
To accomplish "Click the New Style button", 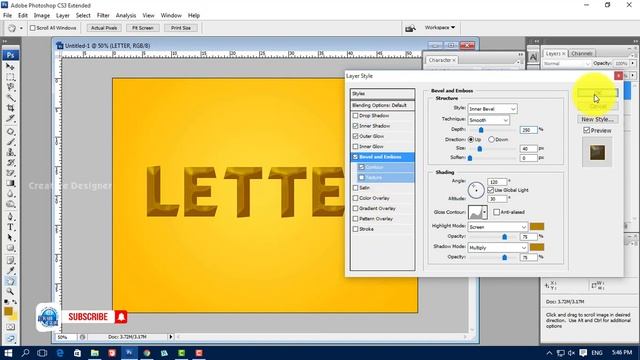I will [598, 119].
